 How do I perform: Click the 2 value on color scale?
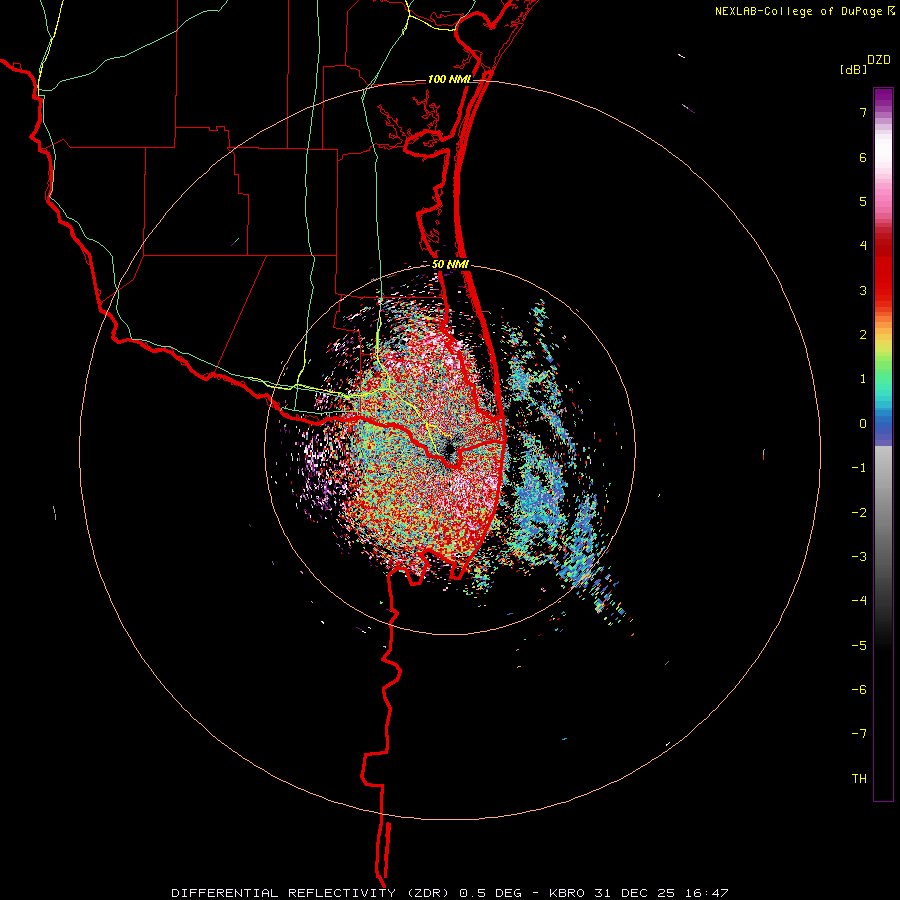pyautogui.click(x=863, y=335)
